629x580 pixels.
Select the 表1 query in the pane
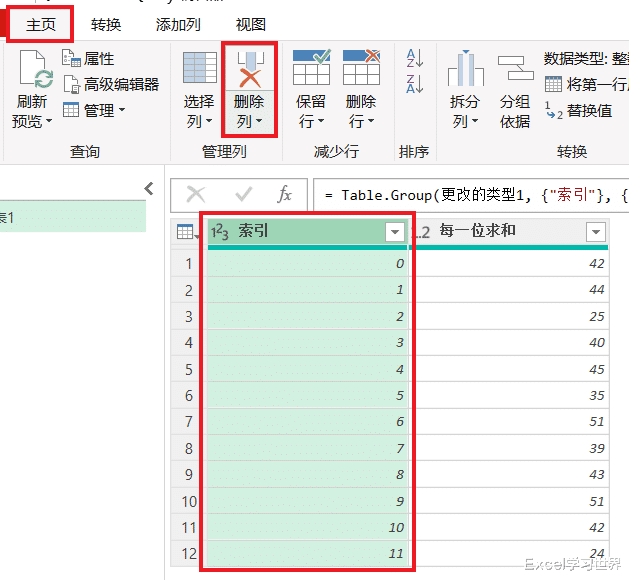[x=73, y=217]
